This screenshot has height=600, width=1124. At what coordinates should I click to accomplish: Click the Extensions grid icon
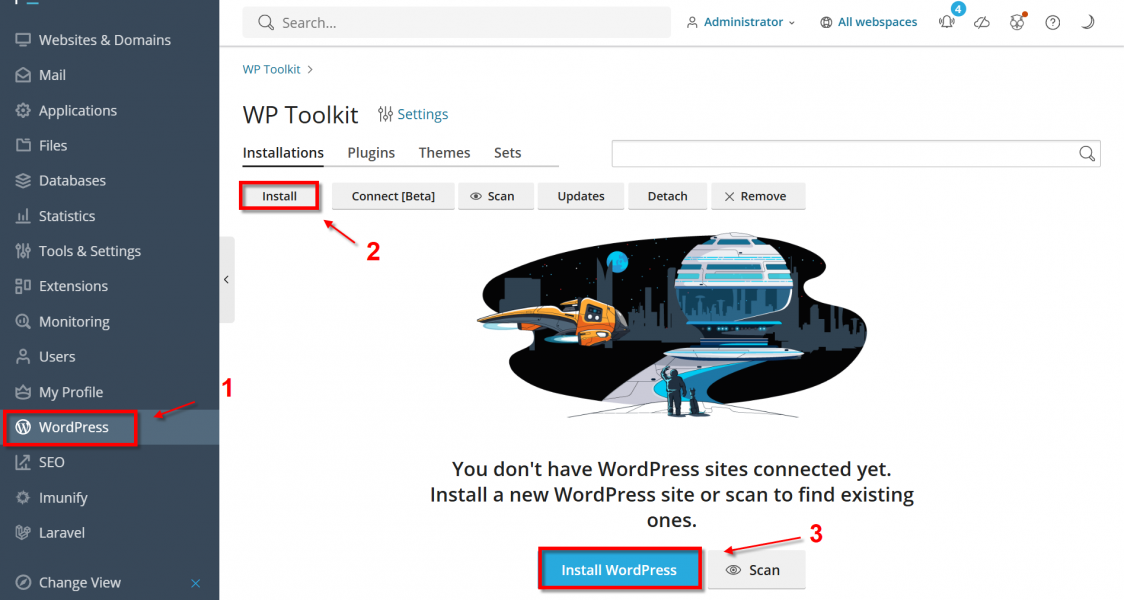tap(23, 286)
